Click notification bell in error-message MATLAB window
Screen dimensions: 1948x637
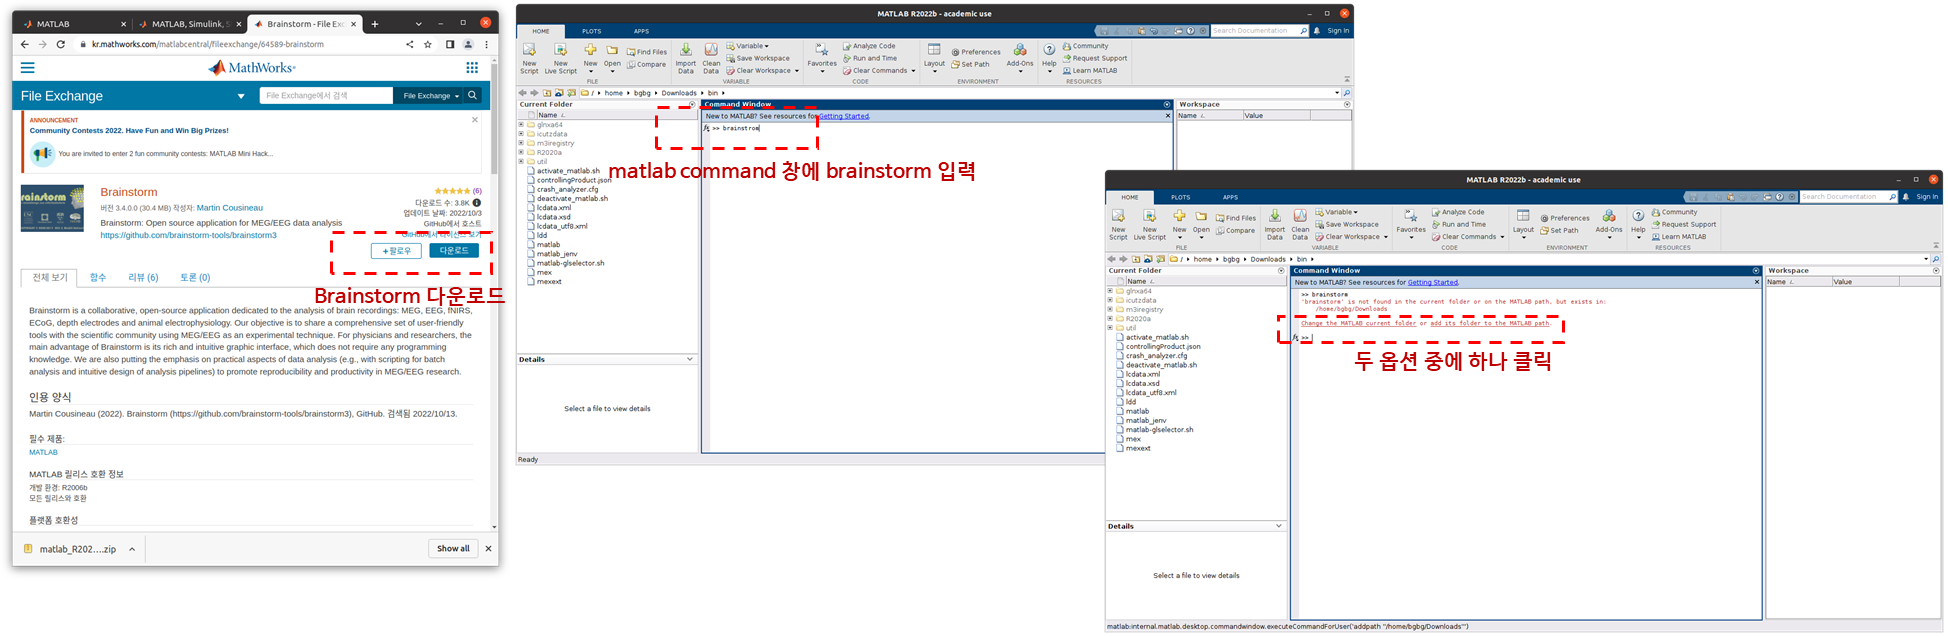[x=1906, y=197]
